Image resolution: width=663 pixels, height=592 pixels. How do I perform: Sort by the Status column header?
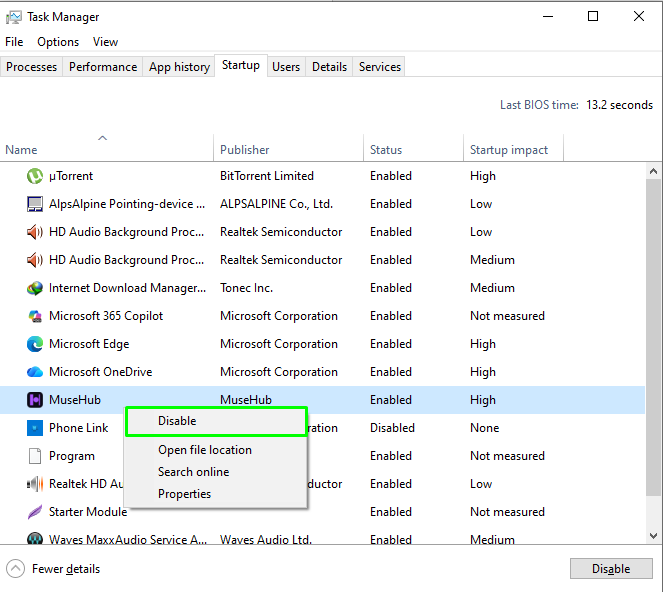click(413, 148)
